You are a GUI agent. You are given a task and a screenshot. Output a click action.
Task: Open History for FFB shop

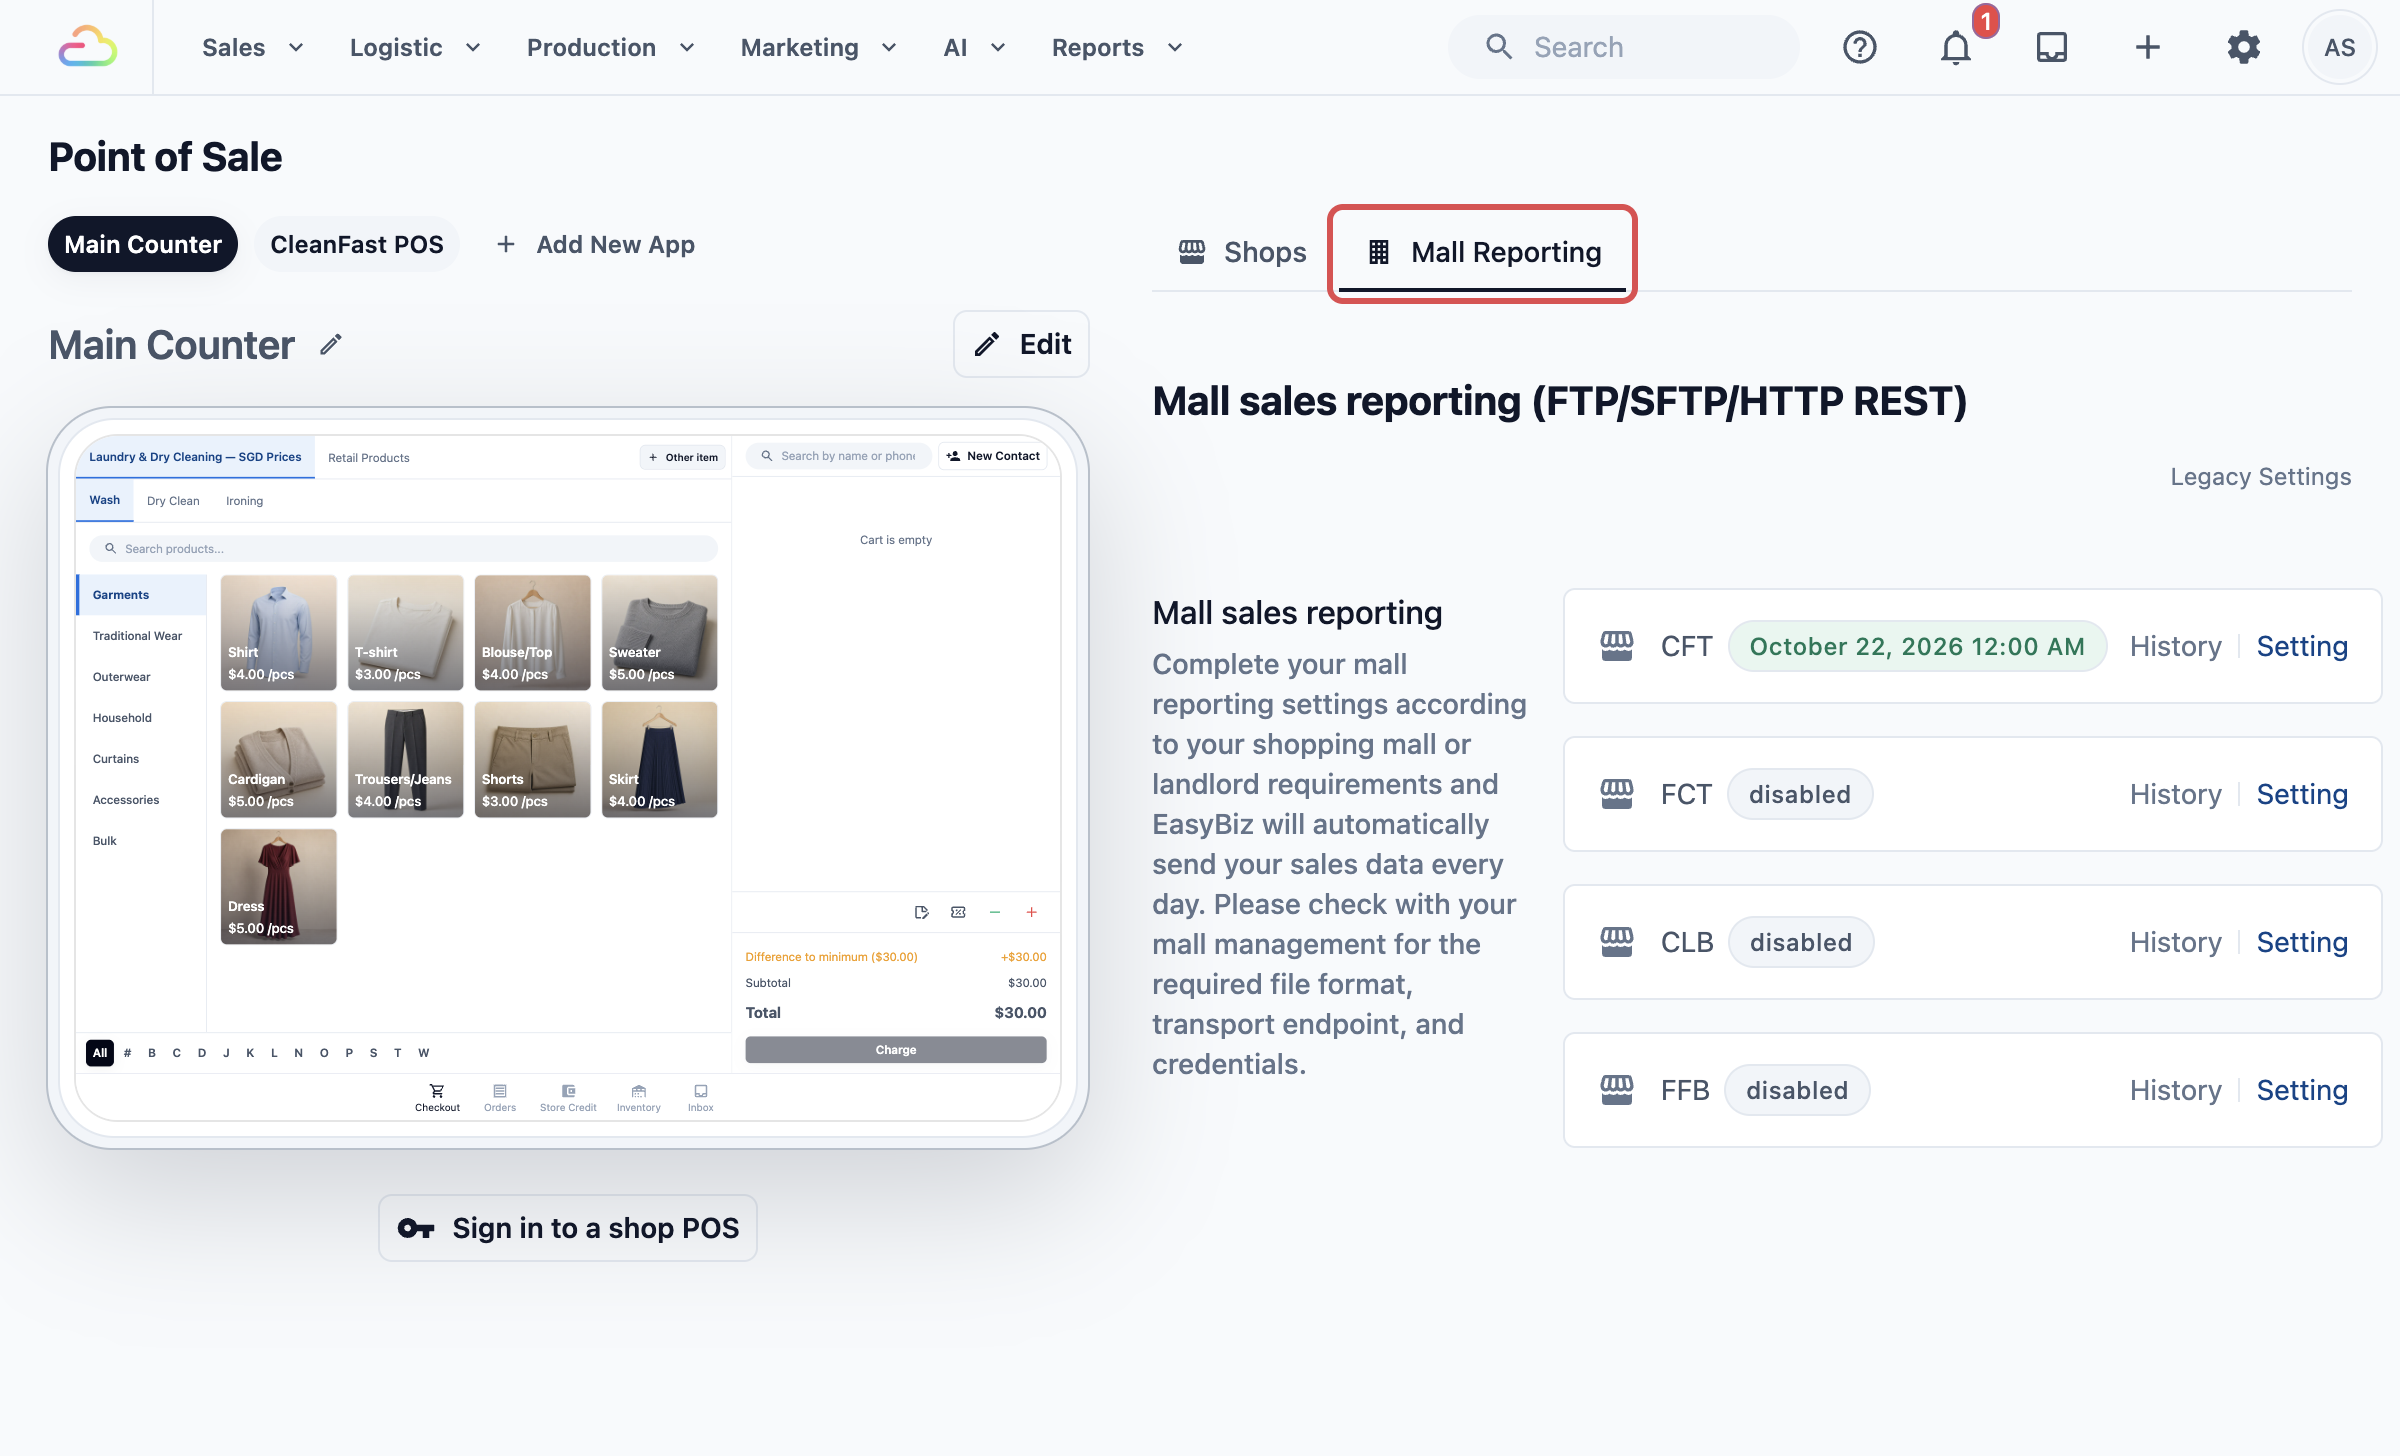click(2175, 1091)
